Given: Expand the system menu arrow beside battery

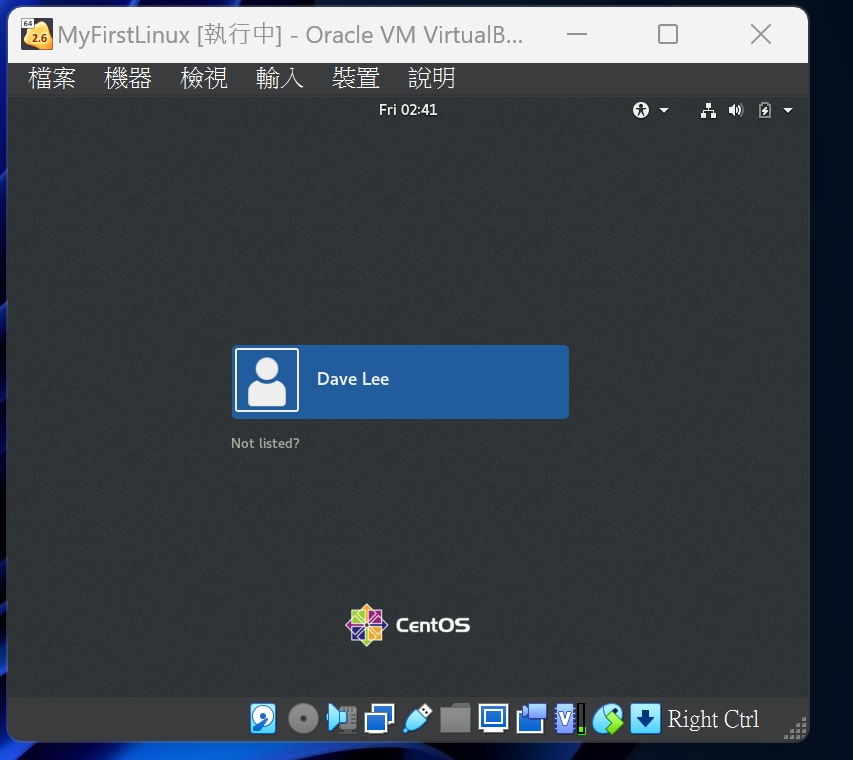Looking at the screenshot, I should tap(788, 110).
